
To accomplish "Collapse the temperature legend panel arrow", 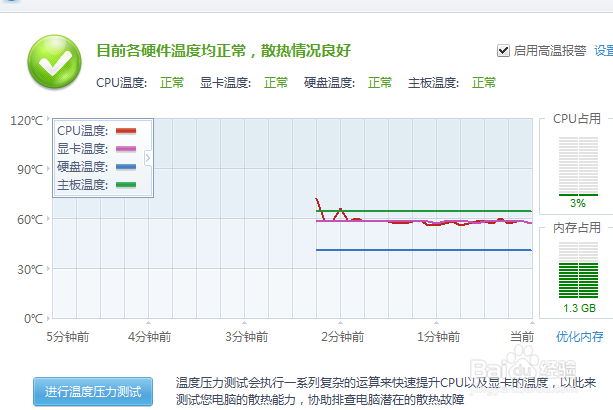I will pyautogui.click(x=148, y=158).
